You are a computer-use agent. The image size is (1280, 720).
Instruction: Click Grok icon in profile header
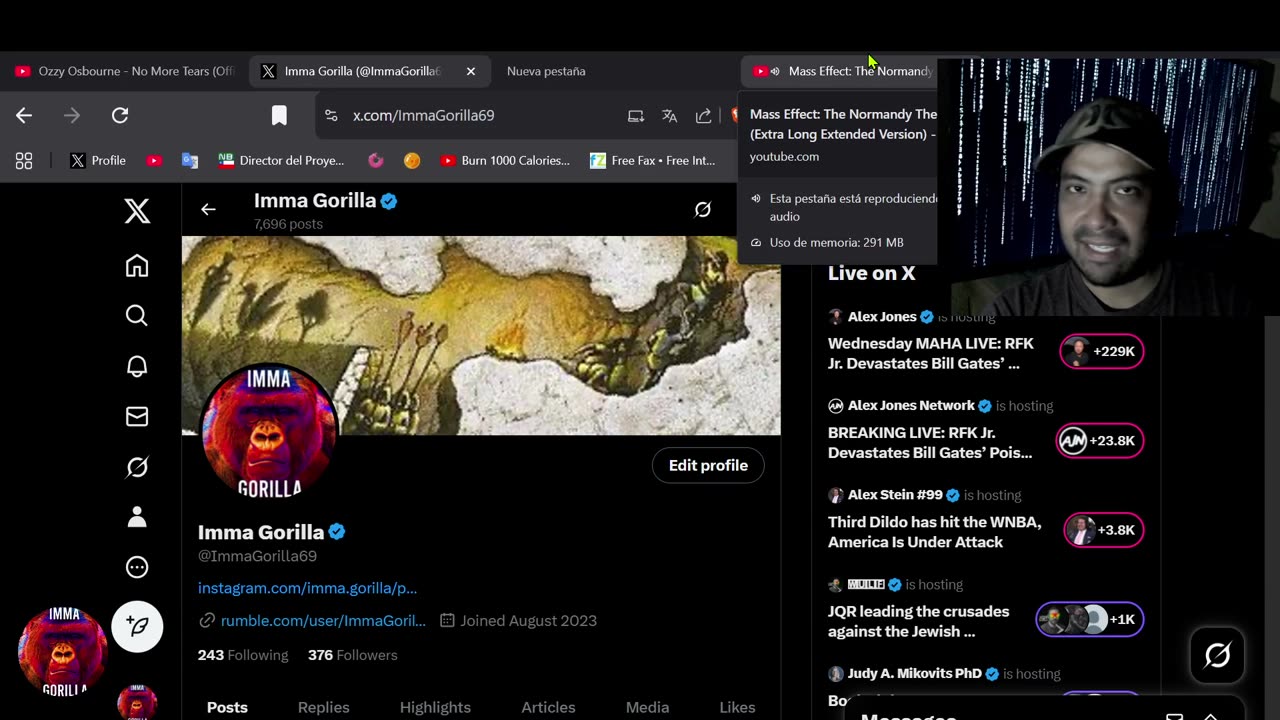click(x=703, y=209)
